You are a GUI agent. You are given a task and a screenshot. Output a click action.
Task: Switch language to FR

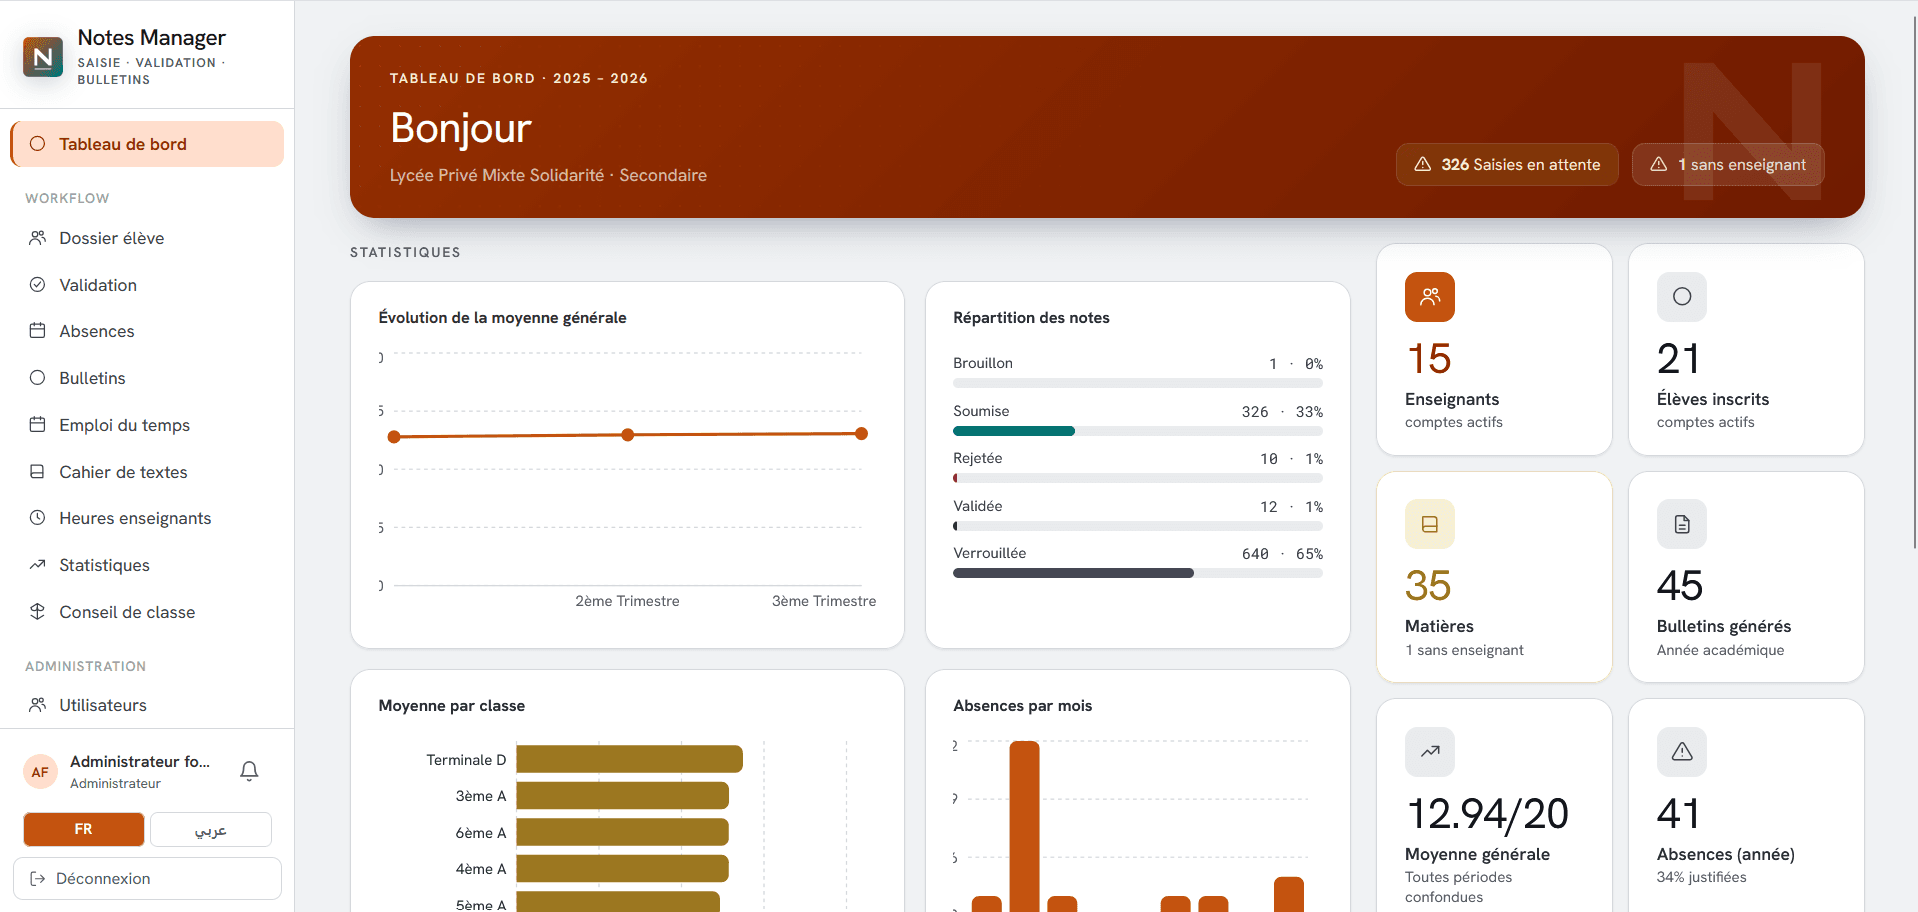84,829
